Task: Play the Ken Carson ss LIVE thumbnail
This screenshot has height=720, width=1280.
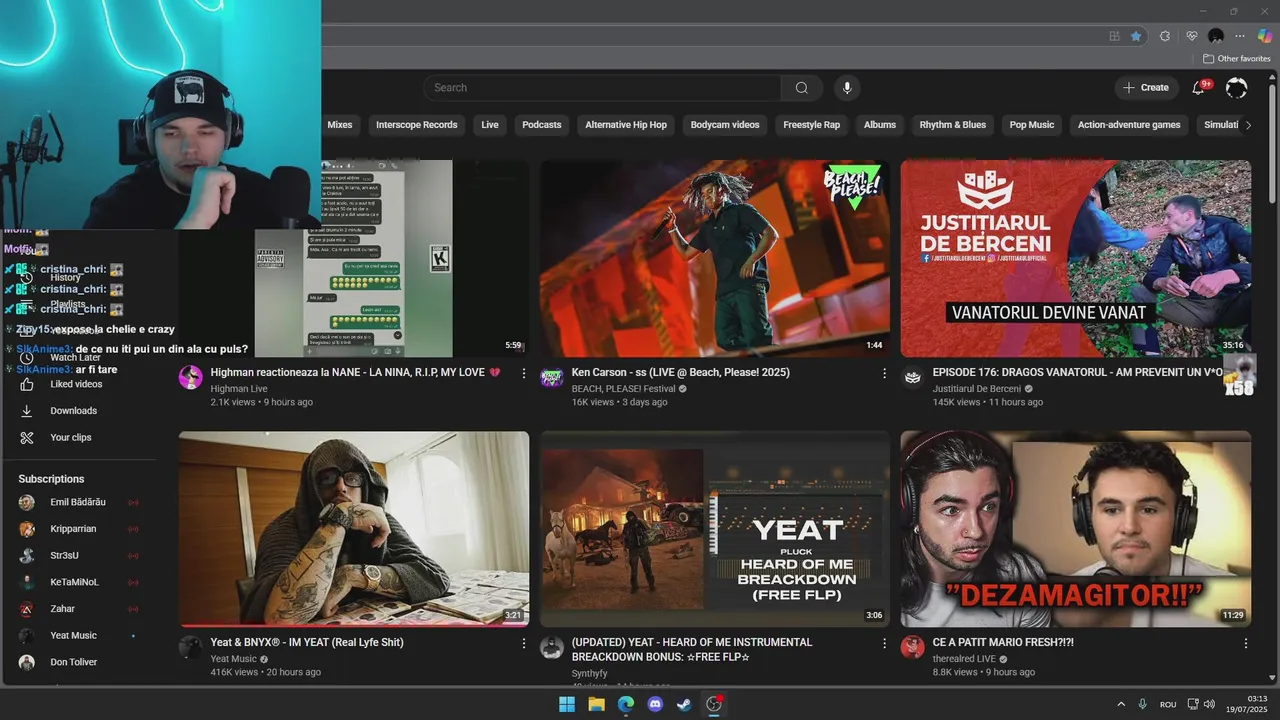Action: 715,258
